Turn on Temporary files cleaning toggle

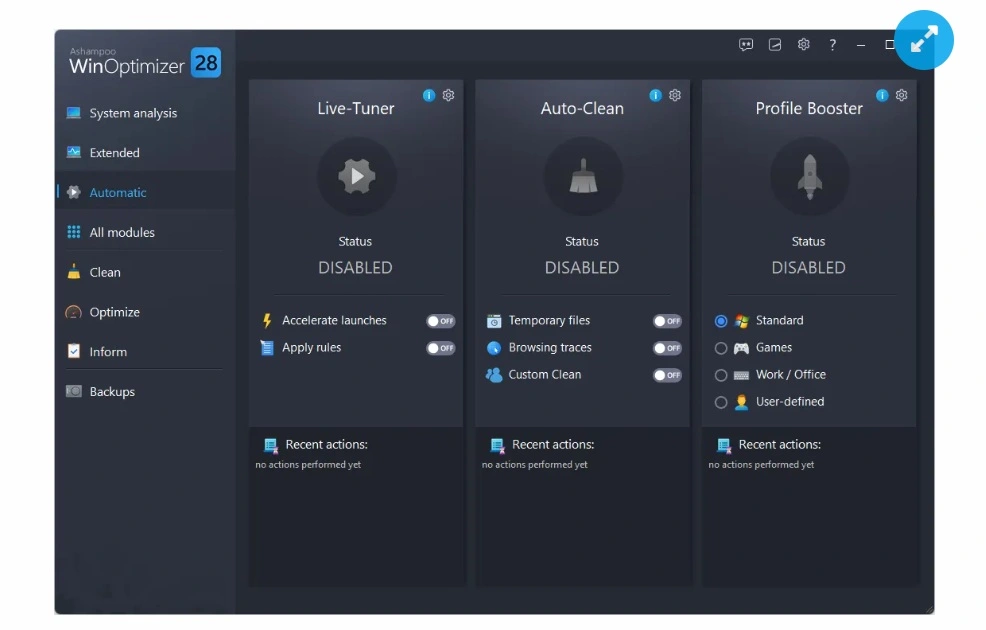click(667, 321)
